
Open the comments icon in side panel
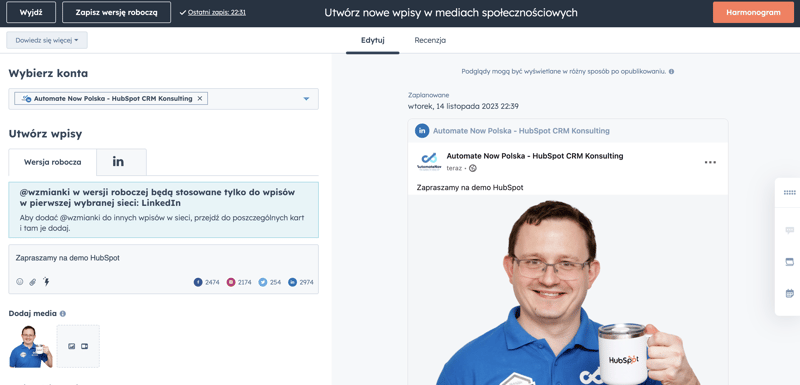[x=789, y=230]
